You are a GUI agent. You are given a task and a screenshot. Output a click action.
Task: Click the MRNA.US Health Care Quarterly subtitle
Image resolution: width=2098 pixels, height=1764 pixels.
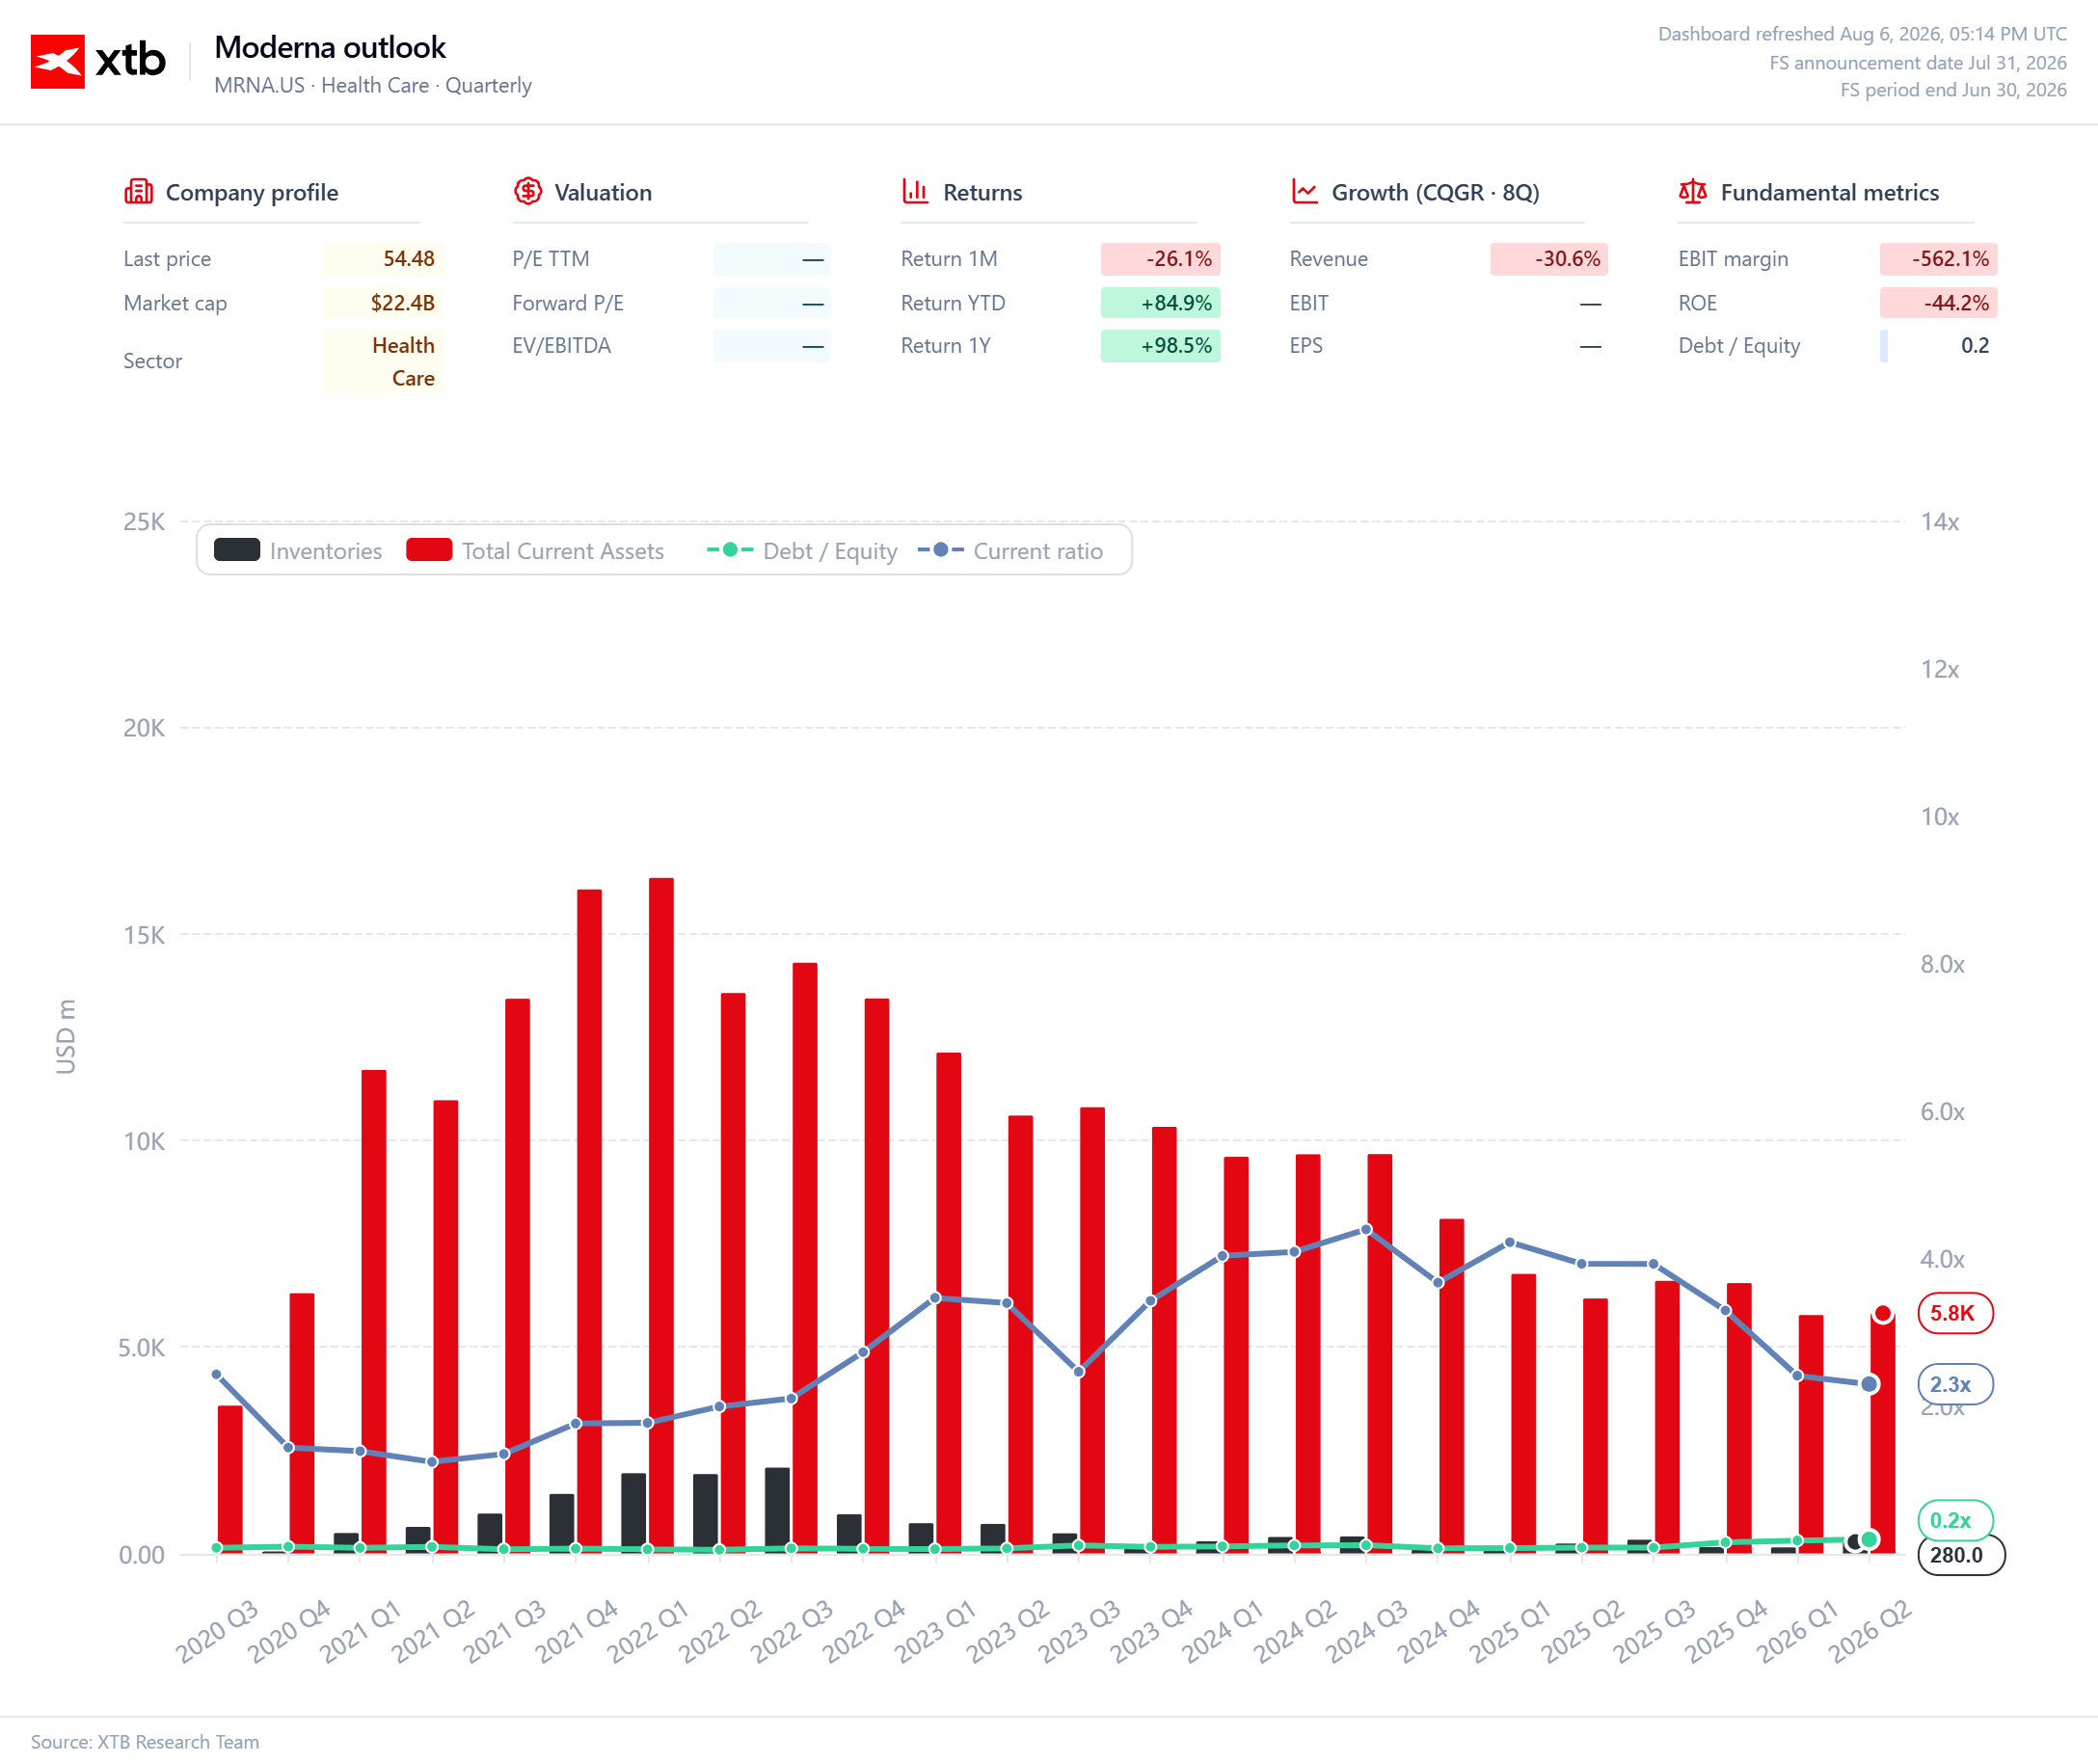[x=373, y=85]
